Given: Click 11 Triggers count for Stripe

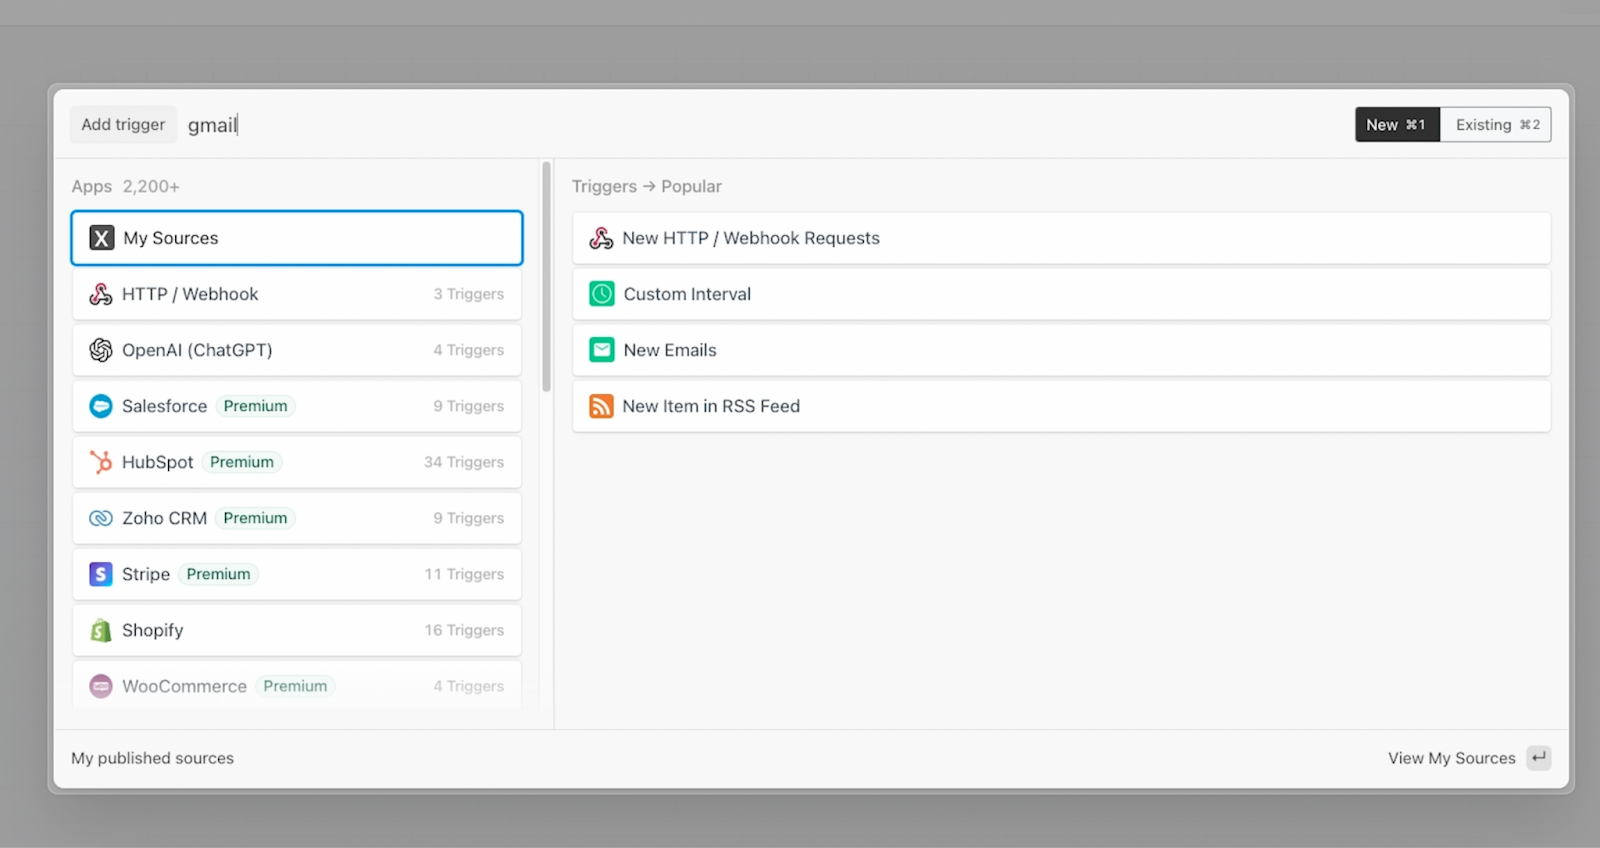Looking at the screenshot, I should [464, 574].
